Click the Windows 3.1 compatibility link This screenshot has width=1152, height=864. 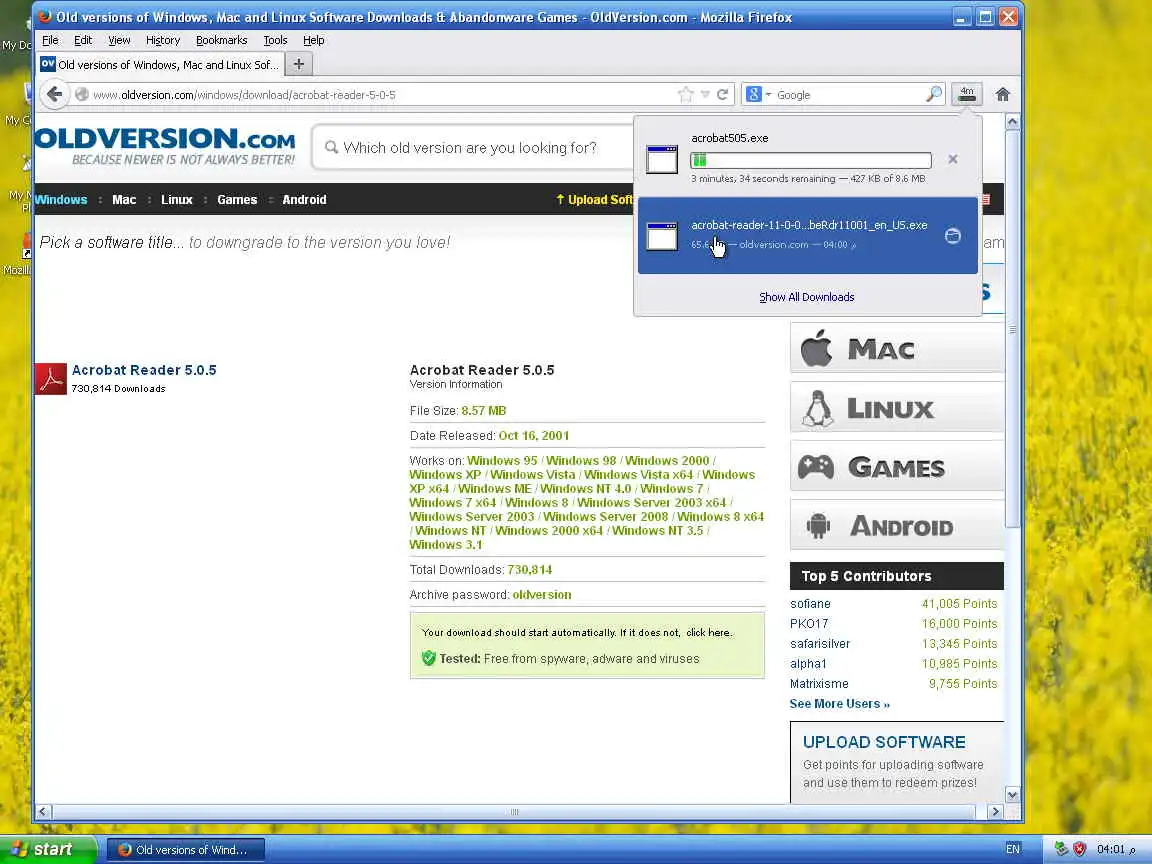(x=446, y=544)
